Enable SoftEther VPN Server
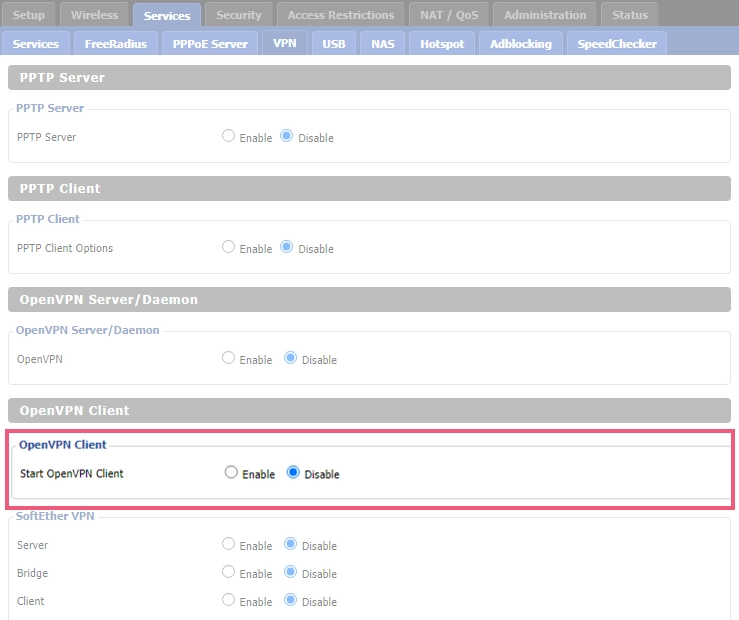The width and height of the screenshot is (739, 620). click(229, 544)
